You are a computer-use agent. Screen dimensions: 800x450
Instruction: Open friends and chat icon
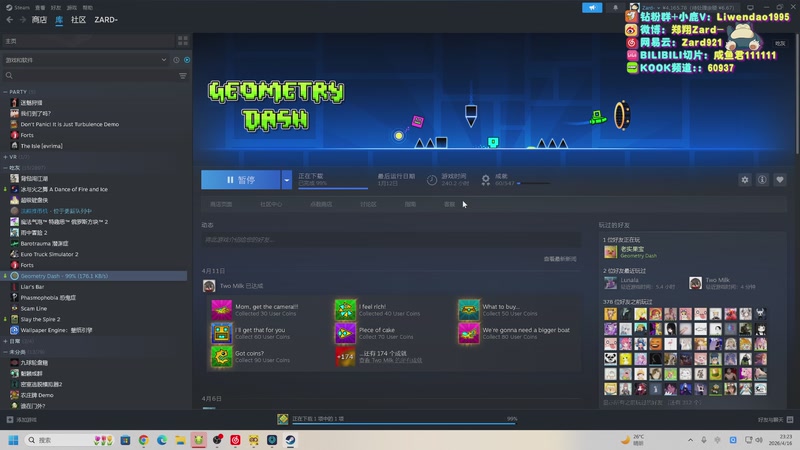tap(790, 419)
